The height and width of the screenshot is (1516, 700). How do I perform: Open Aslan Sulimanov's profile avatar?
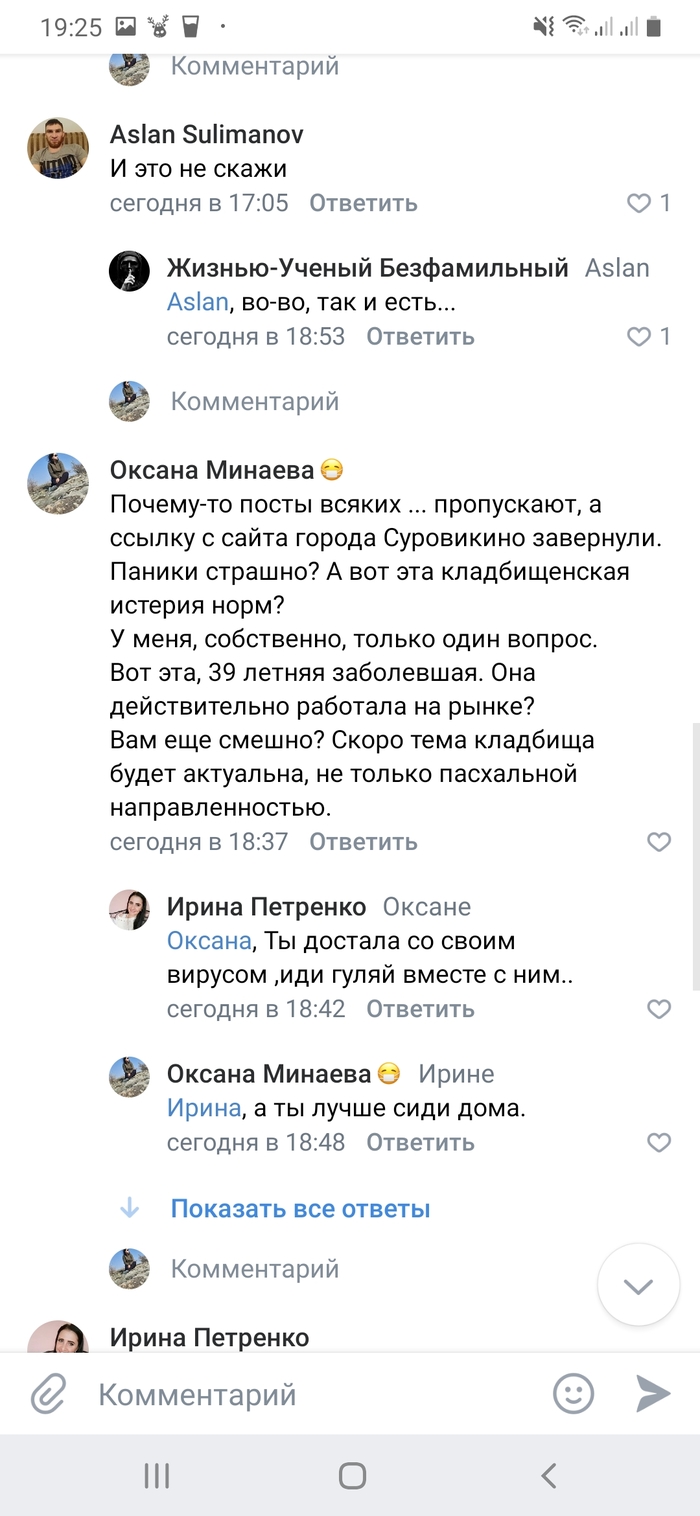[x=58, y=147]
